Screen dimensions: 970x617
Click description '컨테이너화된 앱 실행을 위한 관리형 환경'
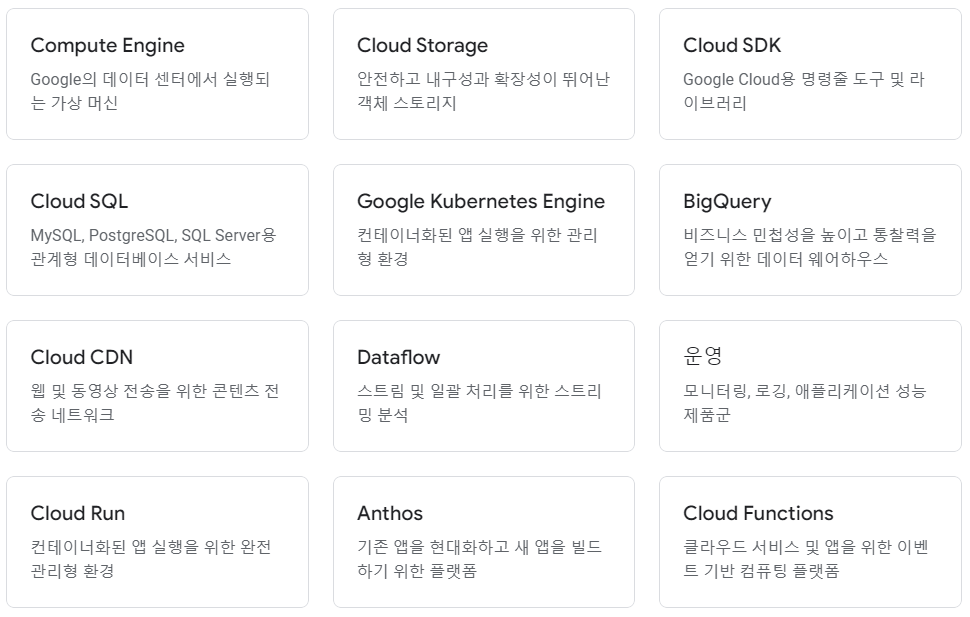(x=477, y=247)
